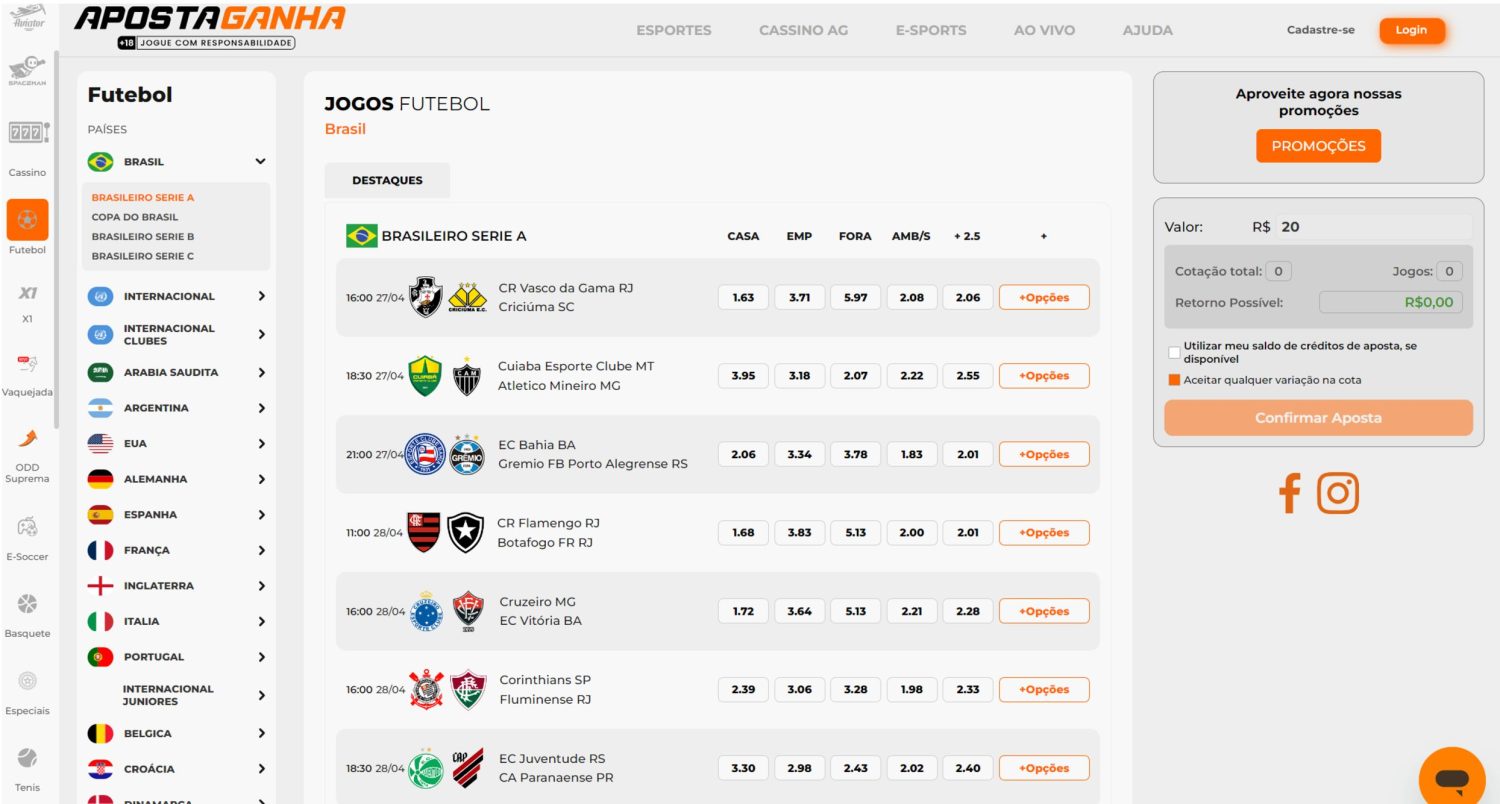Open the Spaceman game icon
1500x804 pixels.
coord(27,72)
